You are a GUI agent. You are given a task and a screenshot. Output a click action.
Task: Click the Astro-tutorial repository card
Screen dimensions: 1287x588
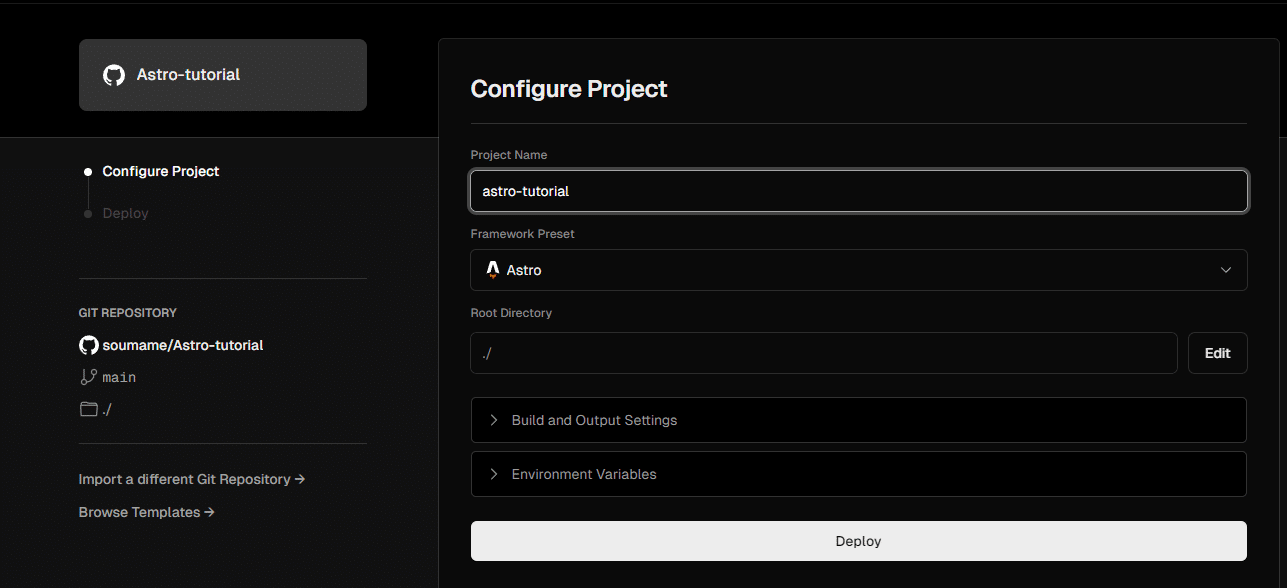(x=223, y=75)
